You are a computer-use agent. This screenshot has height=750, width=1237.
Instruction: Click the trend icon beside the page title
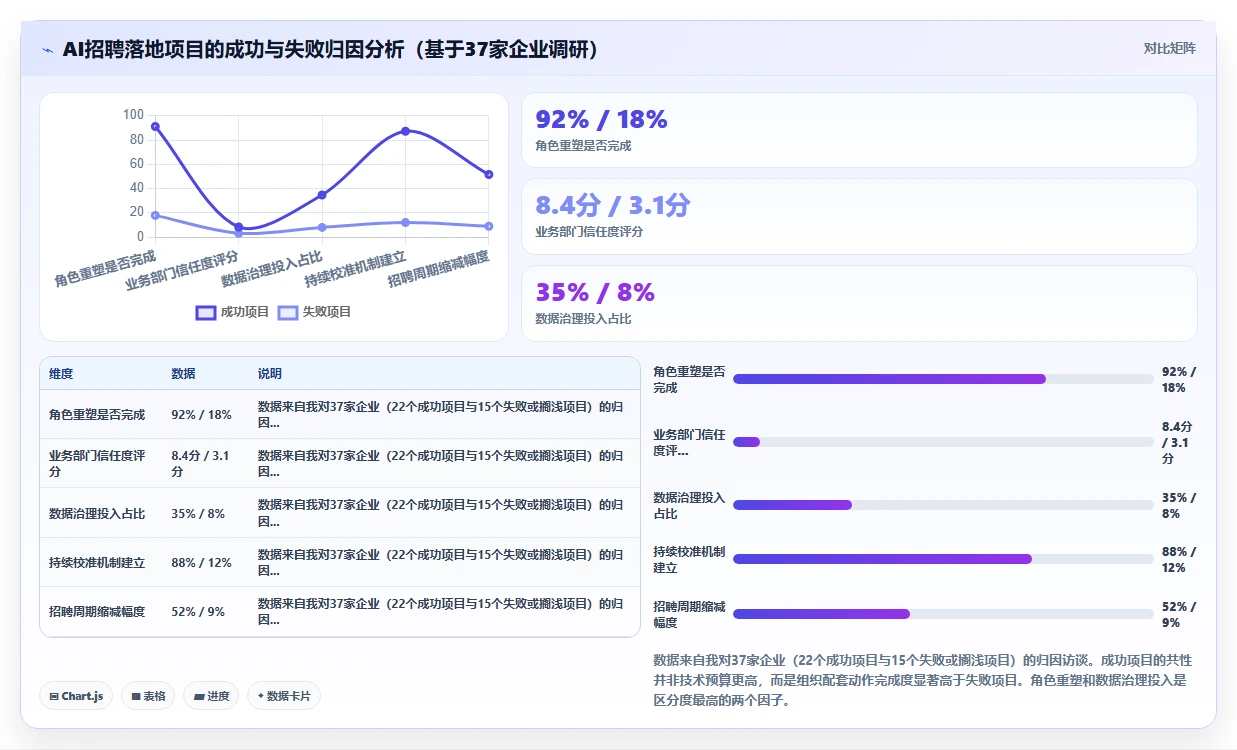47,50
